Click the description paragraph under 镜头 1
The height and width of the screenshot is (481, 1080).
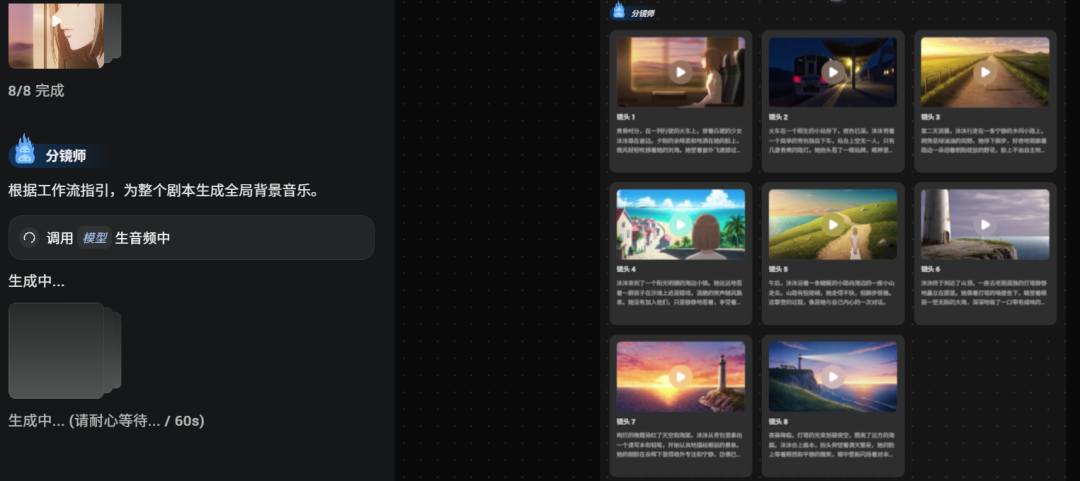681,140
